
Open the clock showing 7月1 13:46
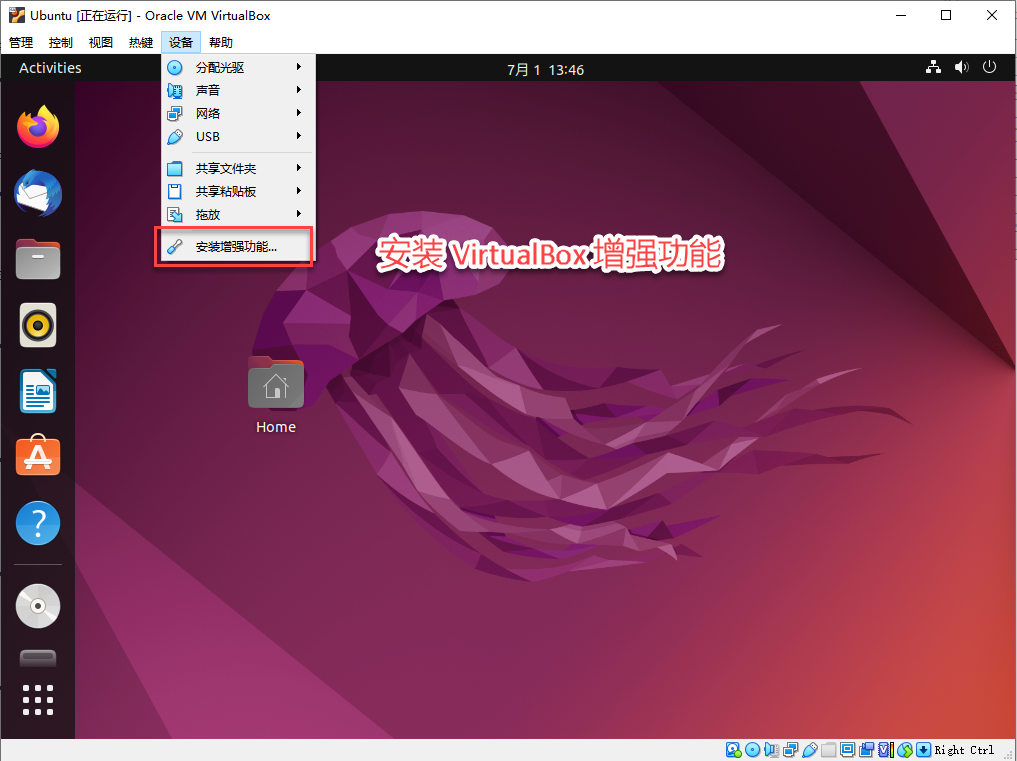click(x=545, y=69)
